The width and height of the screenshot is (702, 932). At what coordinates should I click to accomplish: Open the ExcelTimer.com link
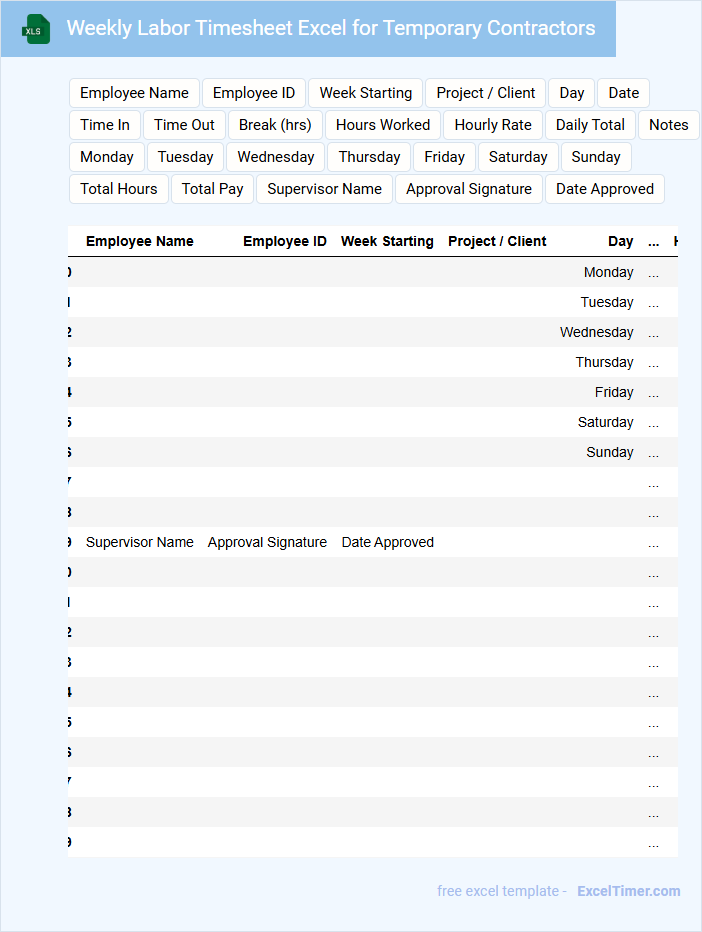point(629,891)
